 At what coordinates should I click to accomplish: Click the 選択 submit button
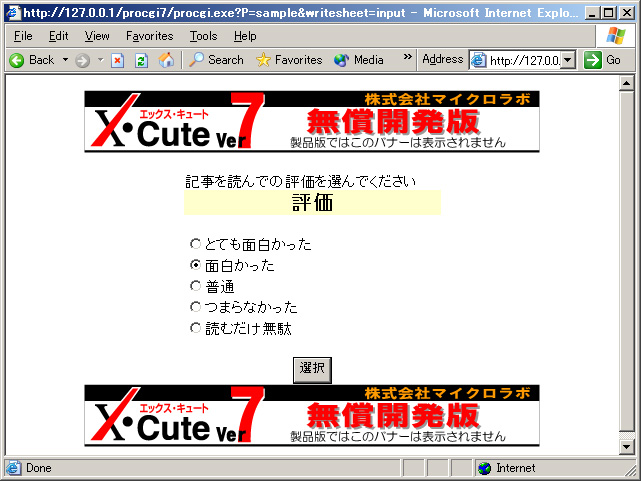pyautogui.click(x=312, y=370)
